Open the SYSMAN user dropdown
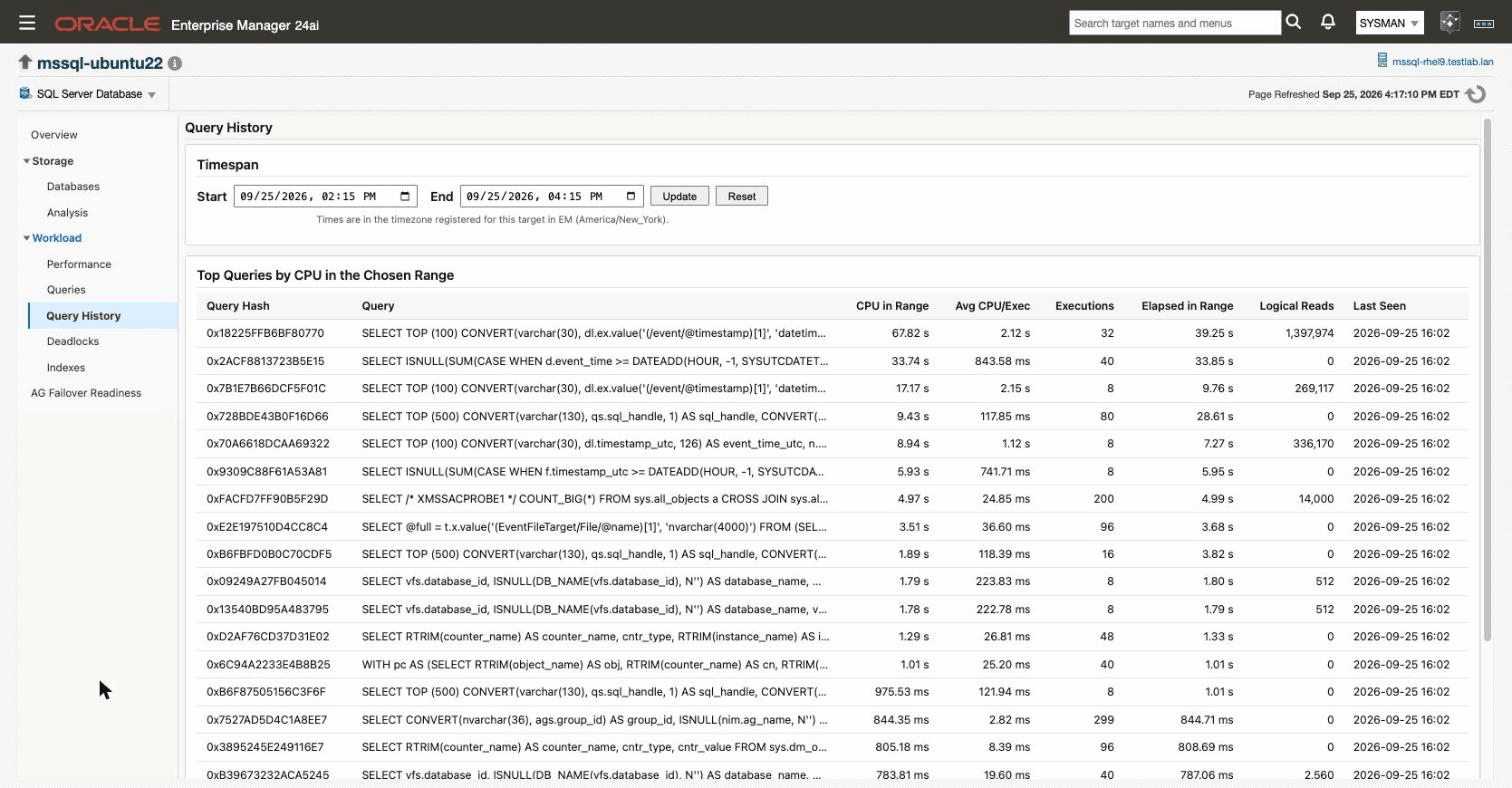This screenshot has height=788, width=1512. tap(1389, 23)
